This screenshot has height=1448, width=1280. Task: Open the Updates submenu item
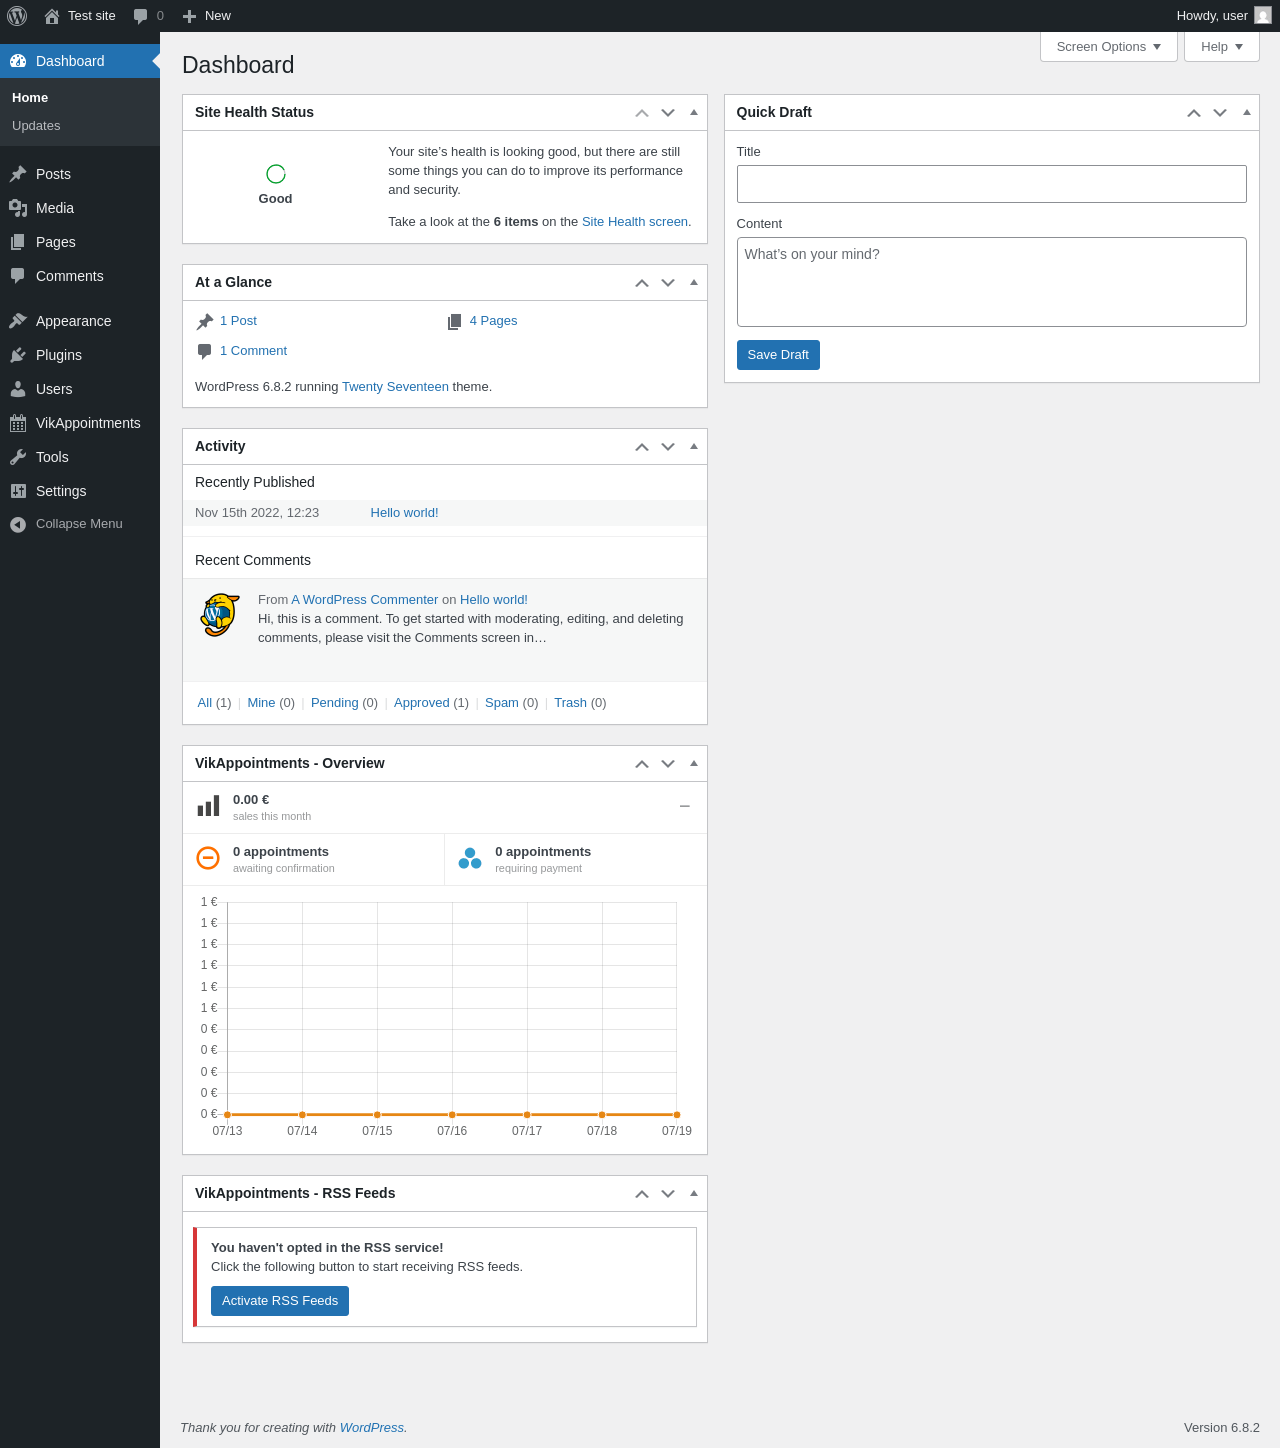(36, 126)
